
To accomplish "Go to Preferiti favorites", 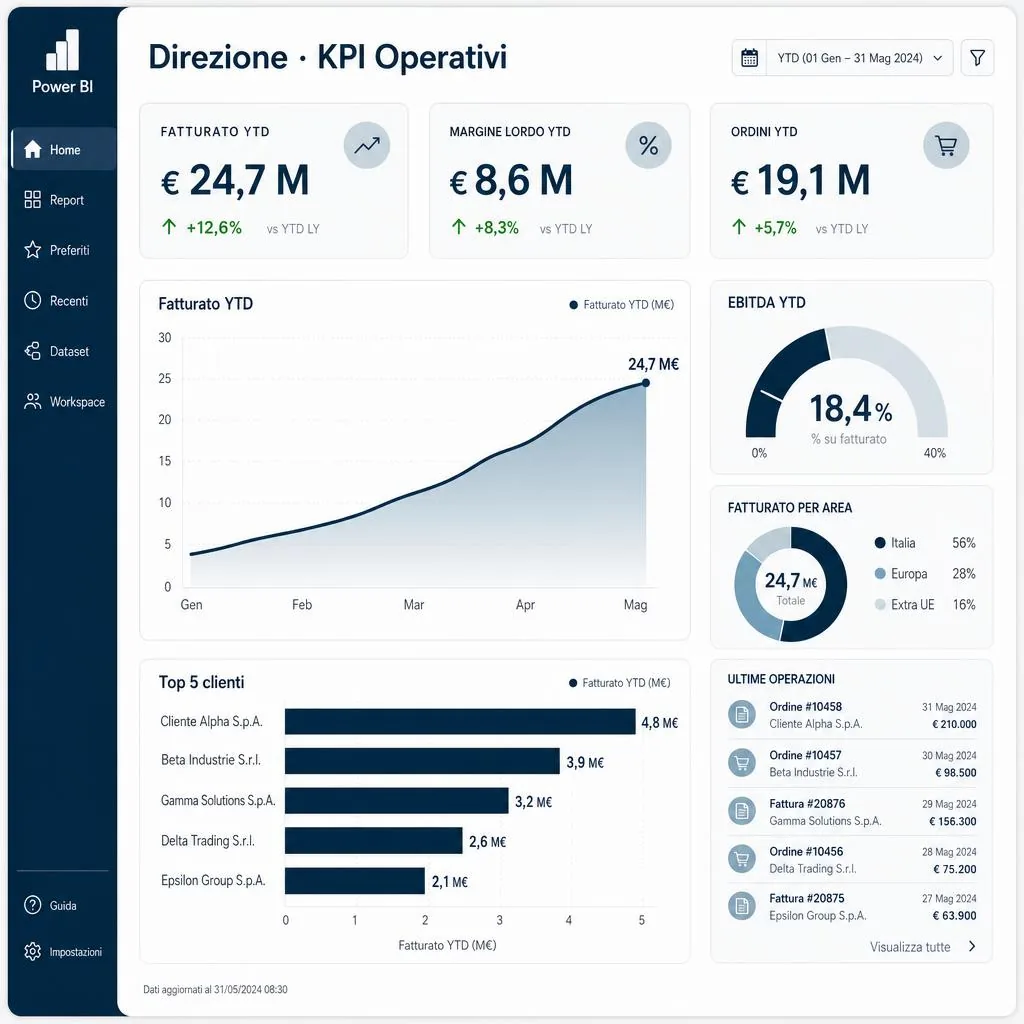I will [x=64, y=250].
